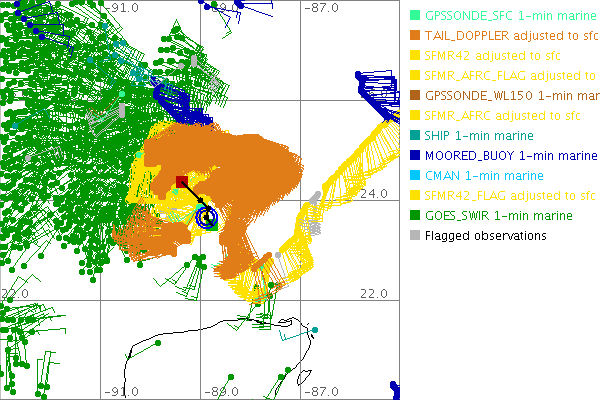
Task: Click the 22.0 latitude label on the right
Action: (x=374, y=293)
